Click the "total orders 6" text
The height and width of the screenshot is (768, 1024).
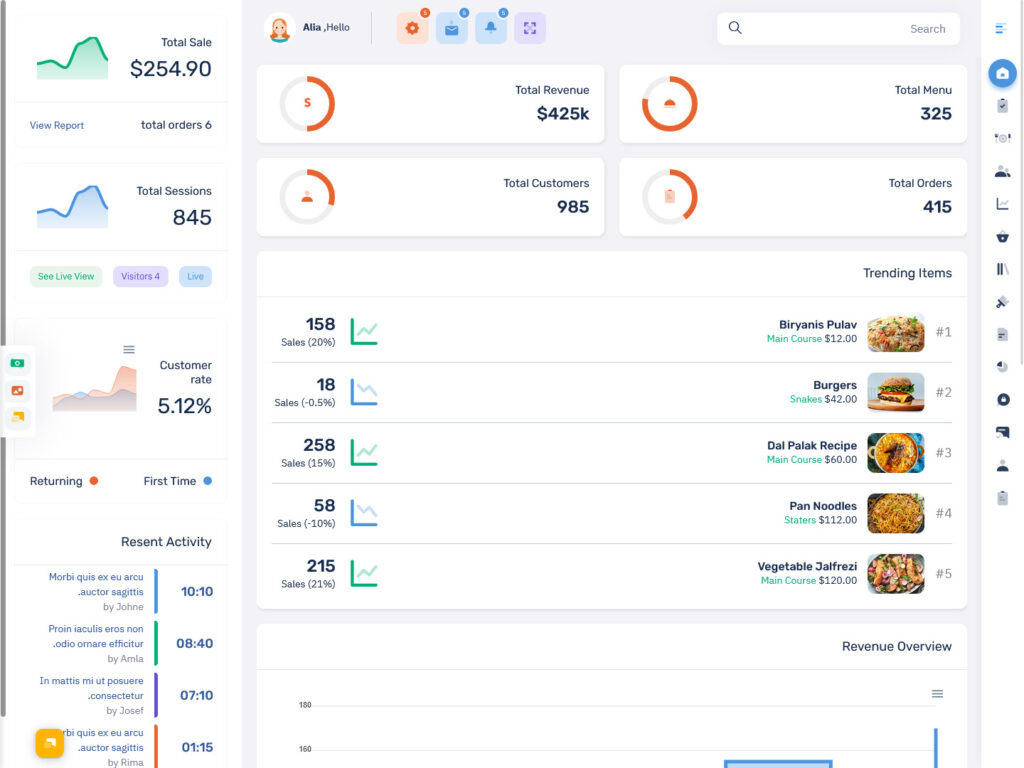(176, 125)
